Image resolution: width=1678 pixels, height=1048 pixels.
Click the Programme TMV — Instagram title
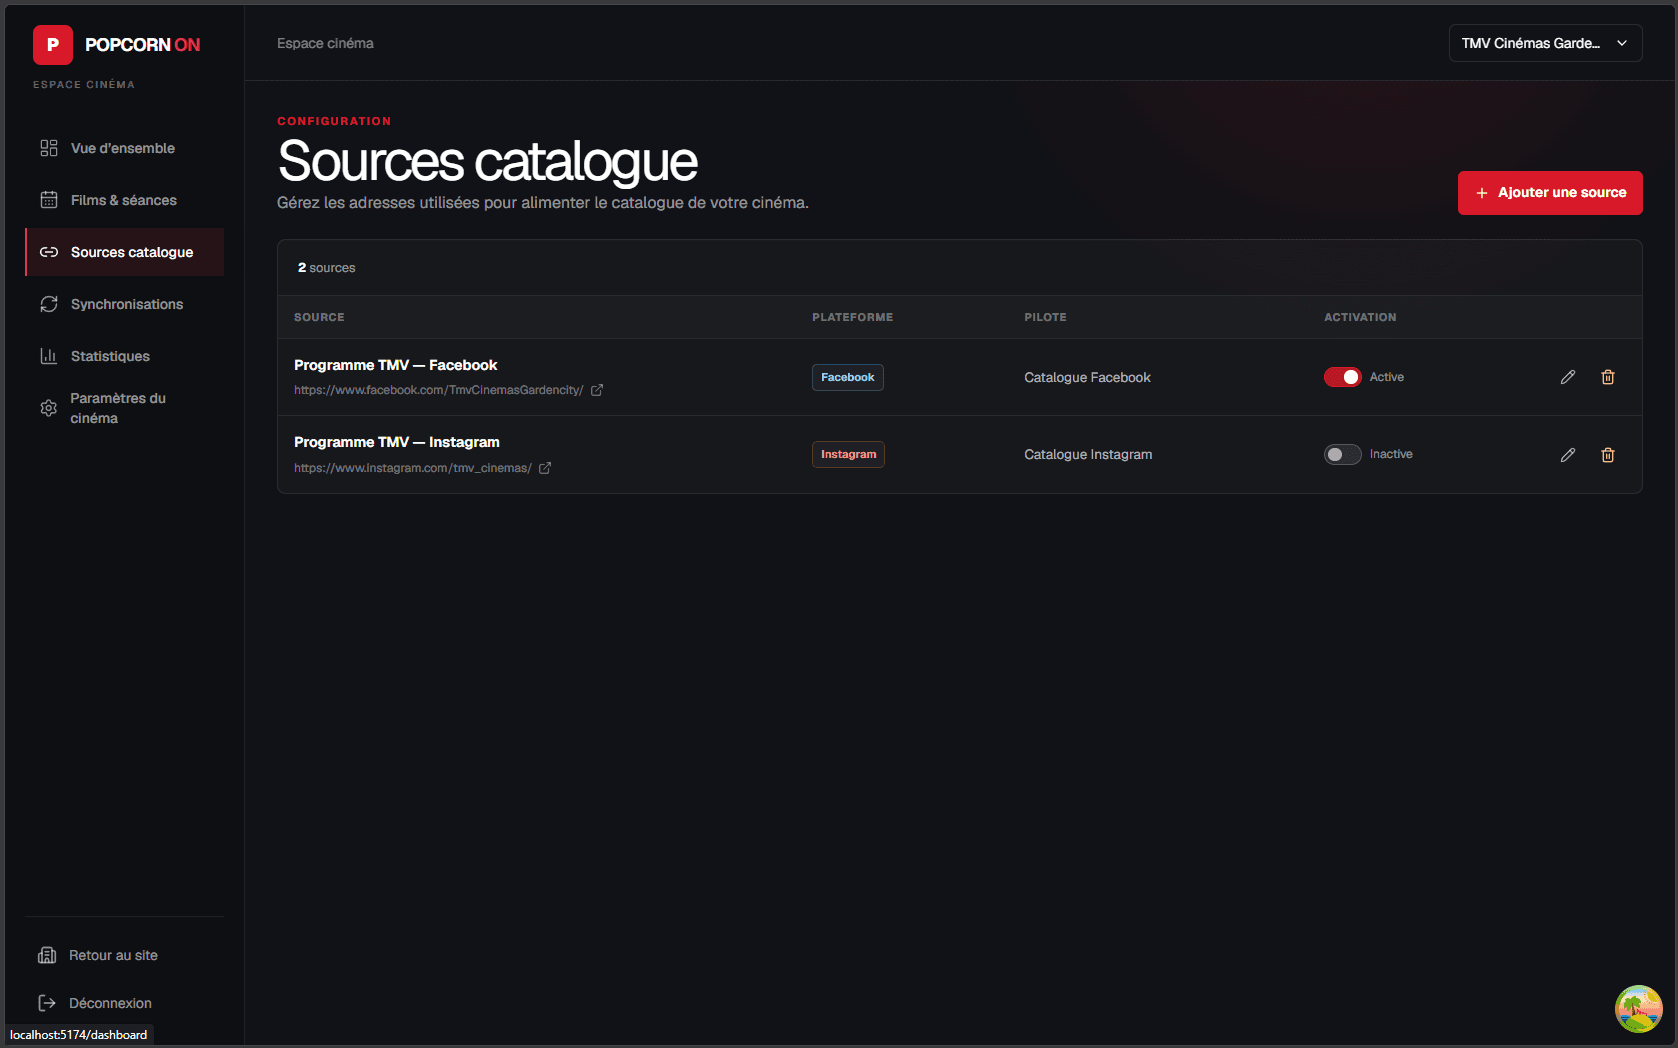click(x=396, y=442)
